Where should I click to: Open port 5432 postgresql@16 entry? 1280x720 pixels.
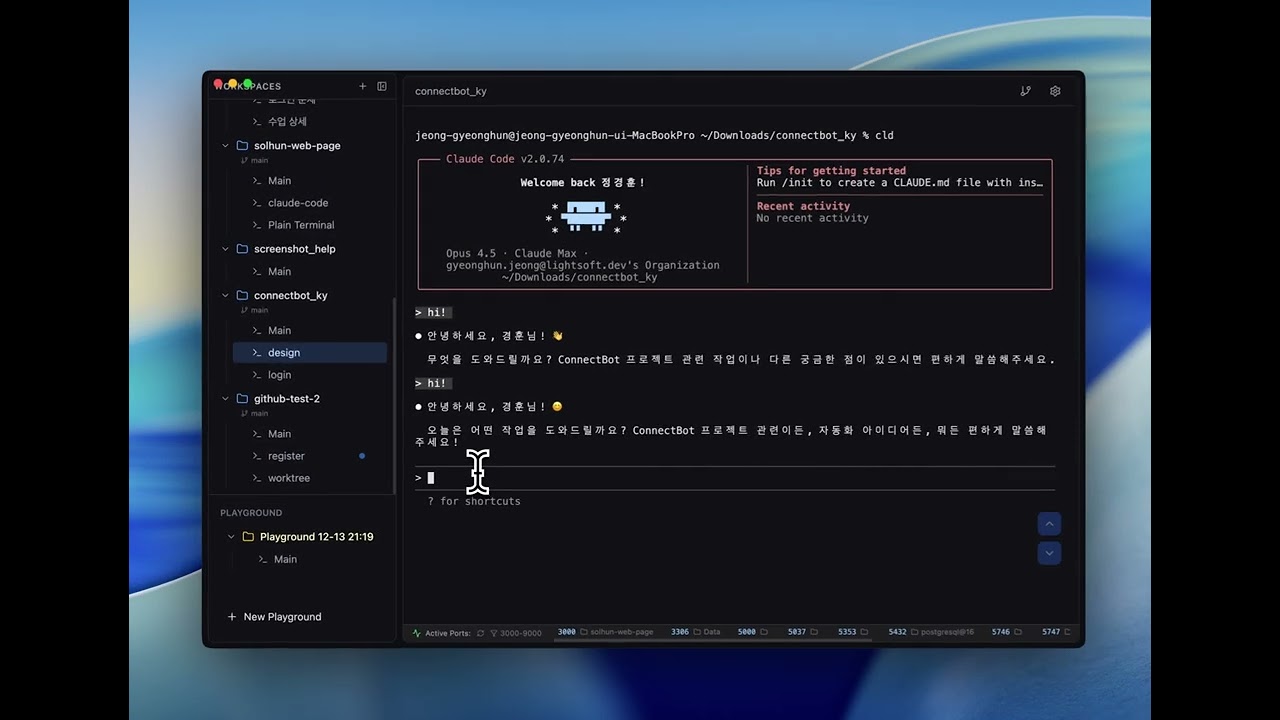931,632
